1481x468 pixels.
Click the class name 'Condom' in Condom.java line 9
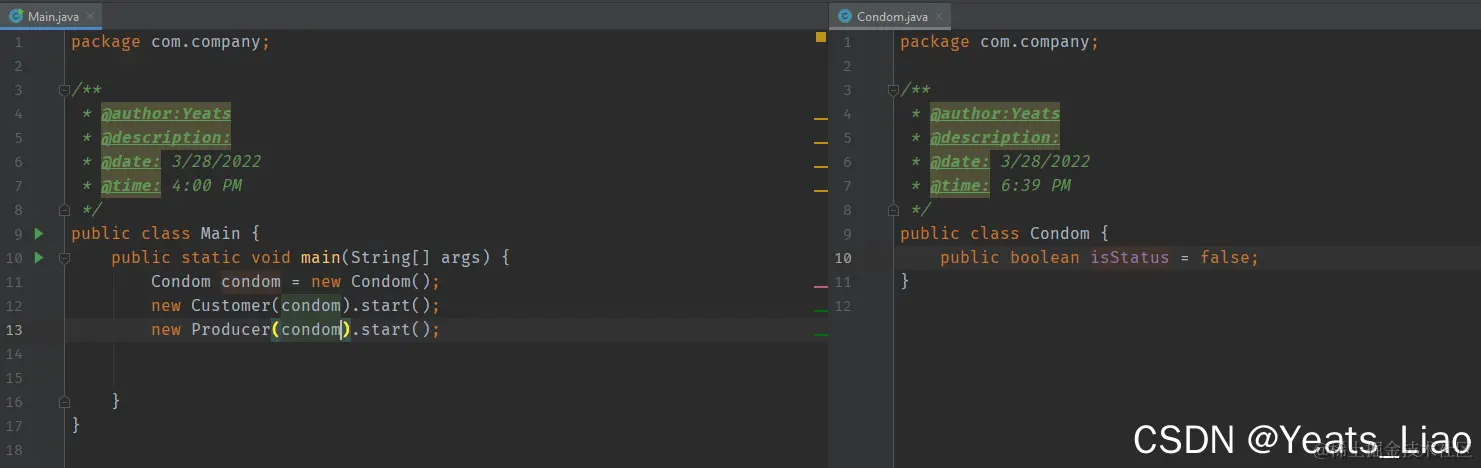pos(1060,233)
